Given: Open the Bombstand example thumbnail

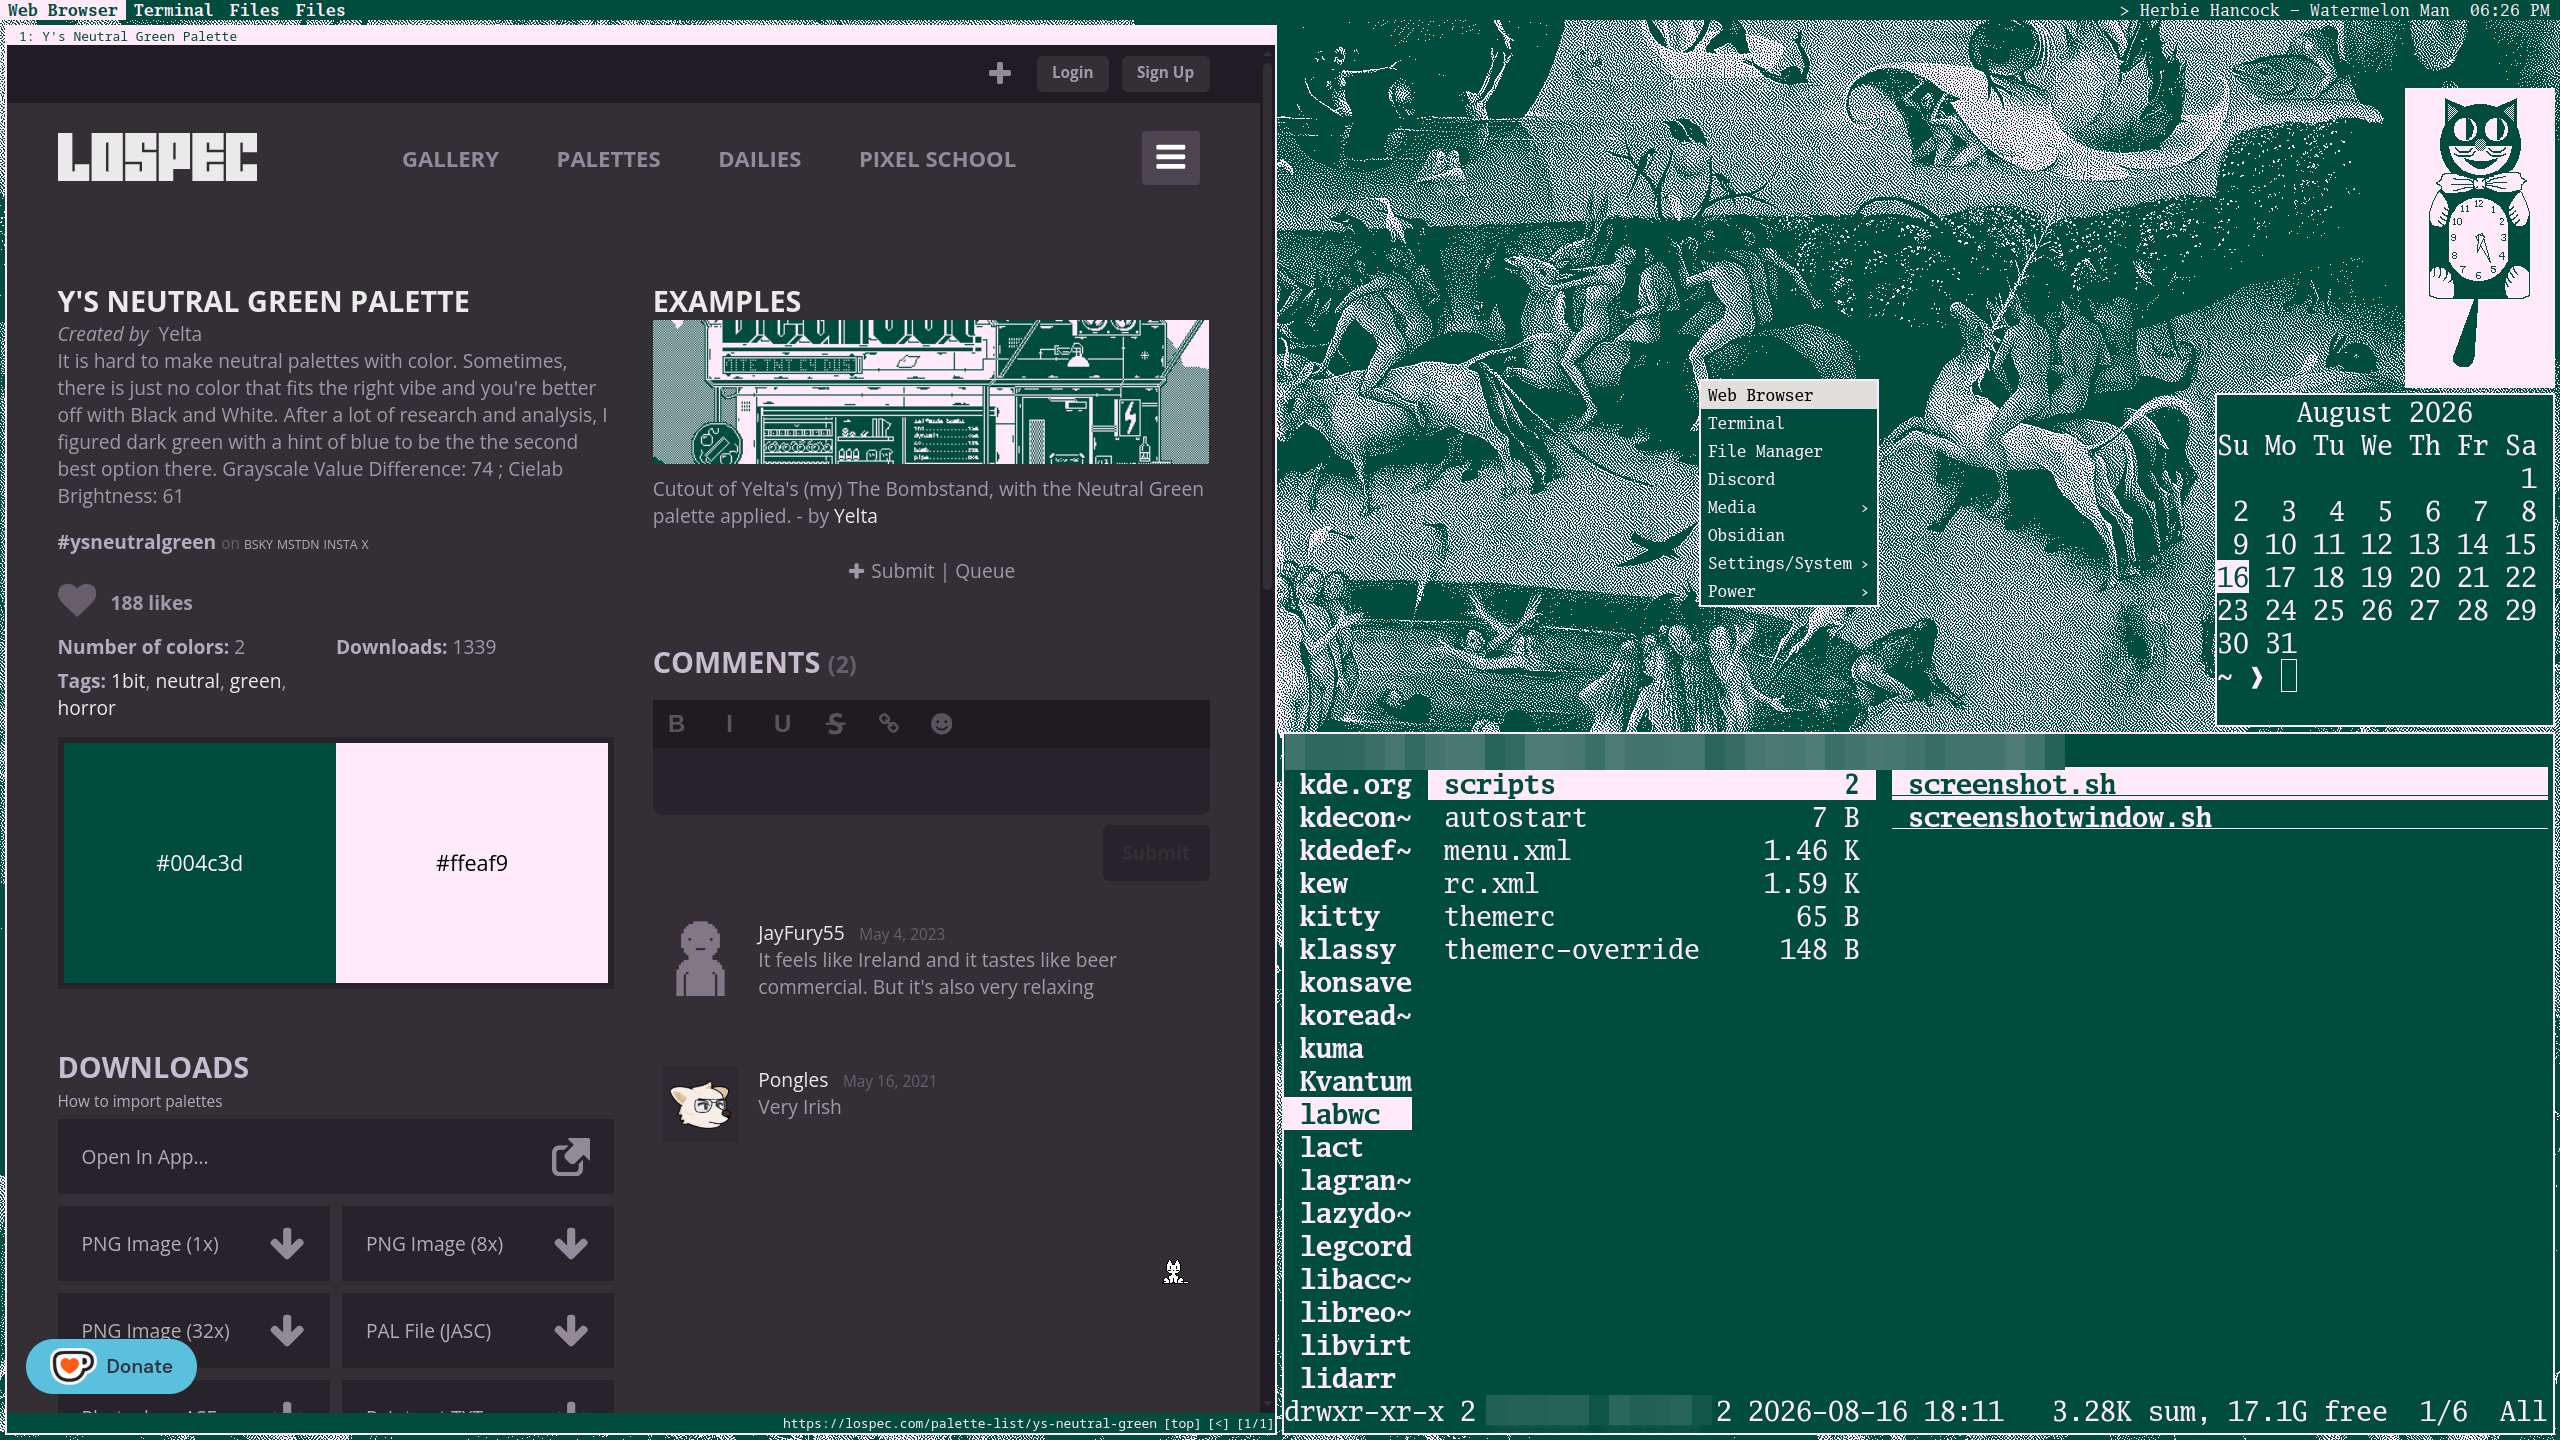Looking at the screenshot, I should pyautogui.click(x=931, y=392).
